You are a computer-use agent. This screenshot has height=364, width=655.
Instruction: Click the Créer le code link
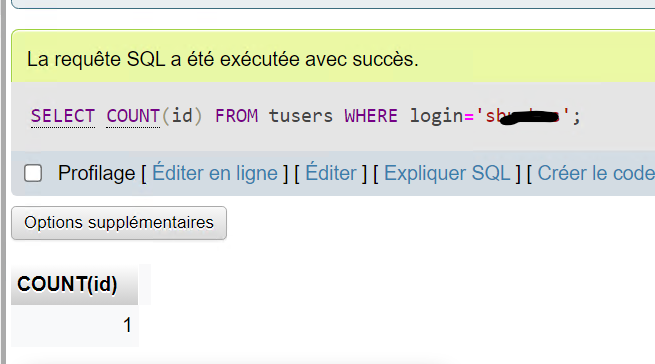point(596,173)
